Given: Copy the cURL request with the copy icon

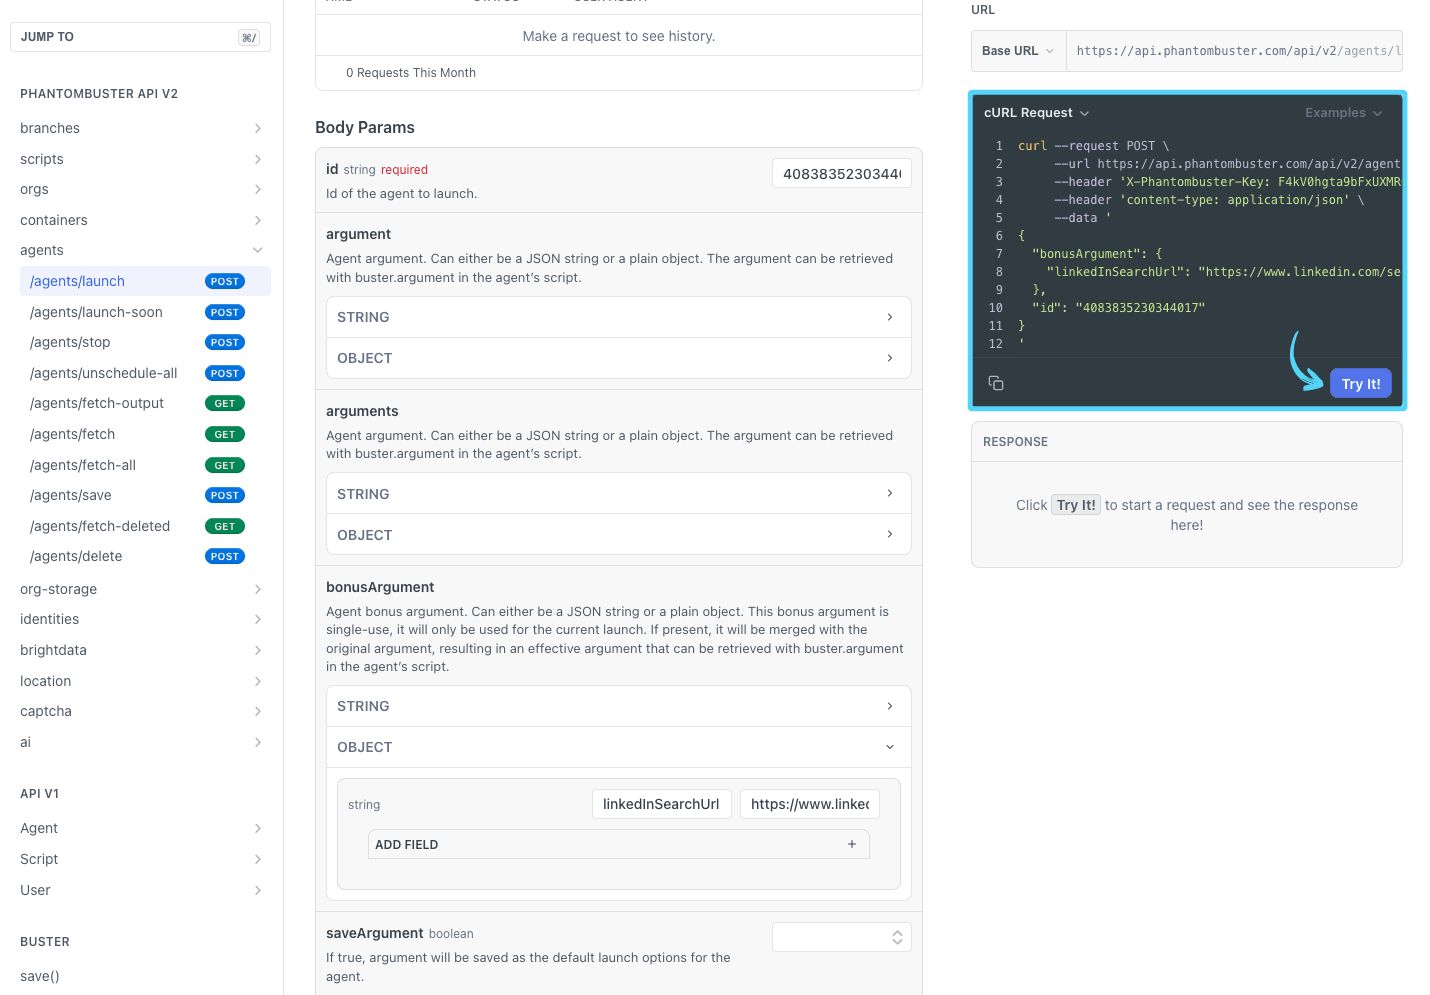Looking at the screenshot, I should tap(996, 383).
